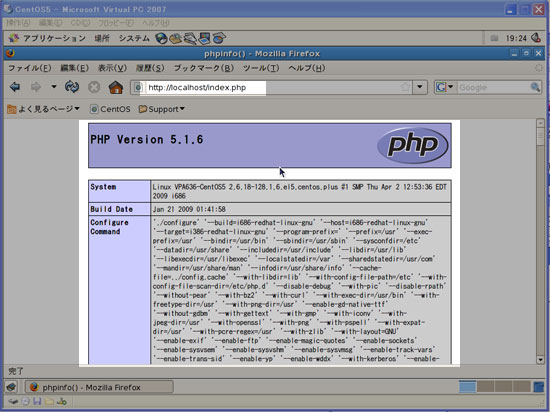Expand the back/forward history dropdown arrow
Viewport: 550px width, 412px height.
point(54,87)
